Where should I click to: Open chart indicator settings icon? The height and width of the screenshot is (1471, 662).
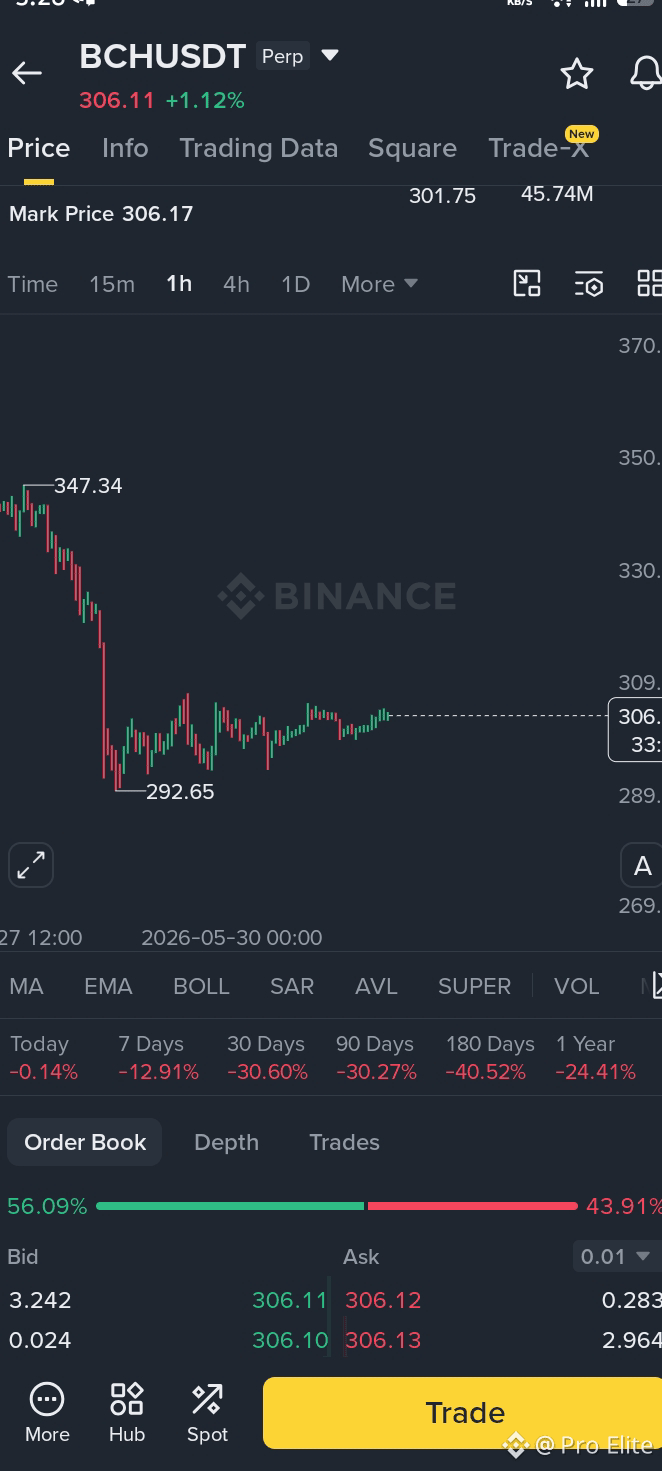589,284
